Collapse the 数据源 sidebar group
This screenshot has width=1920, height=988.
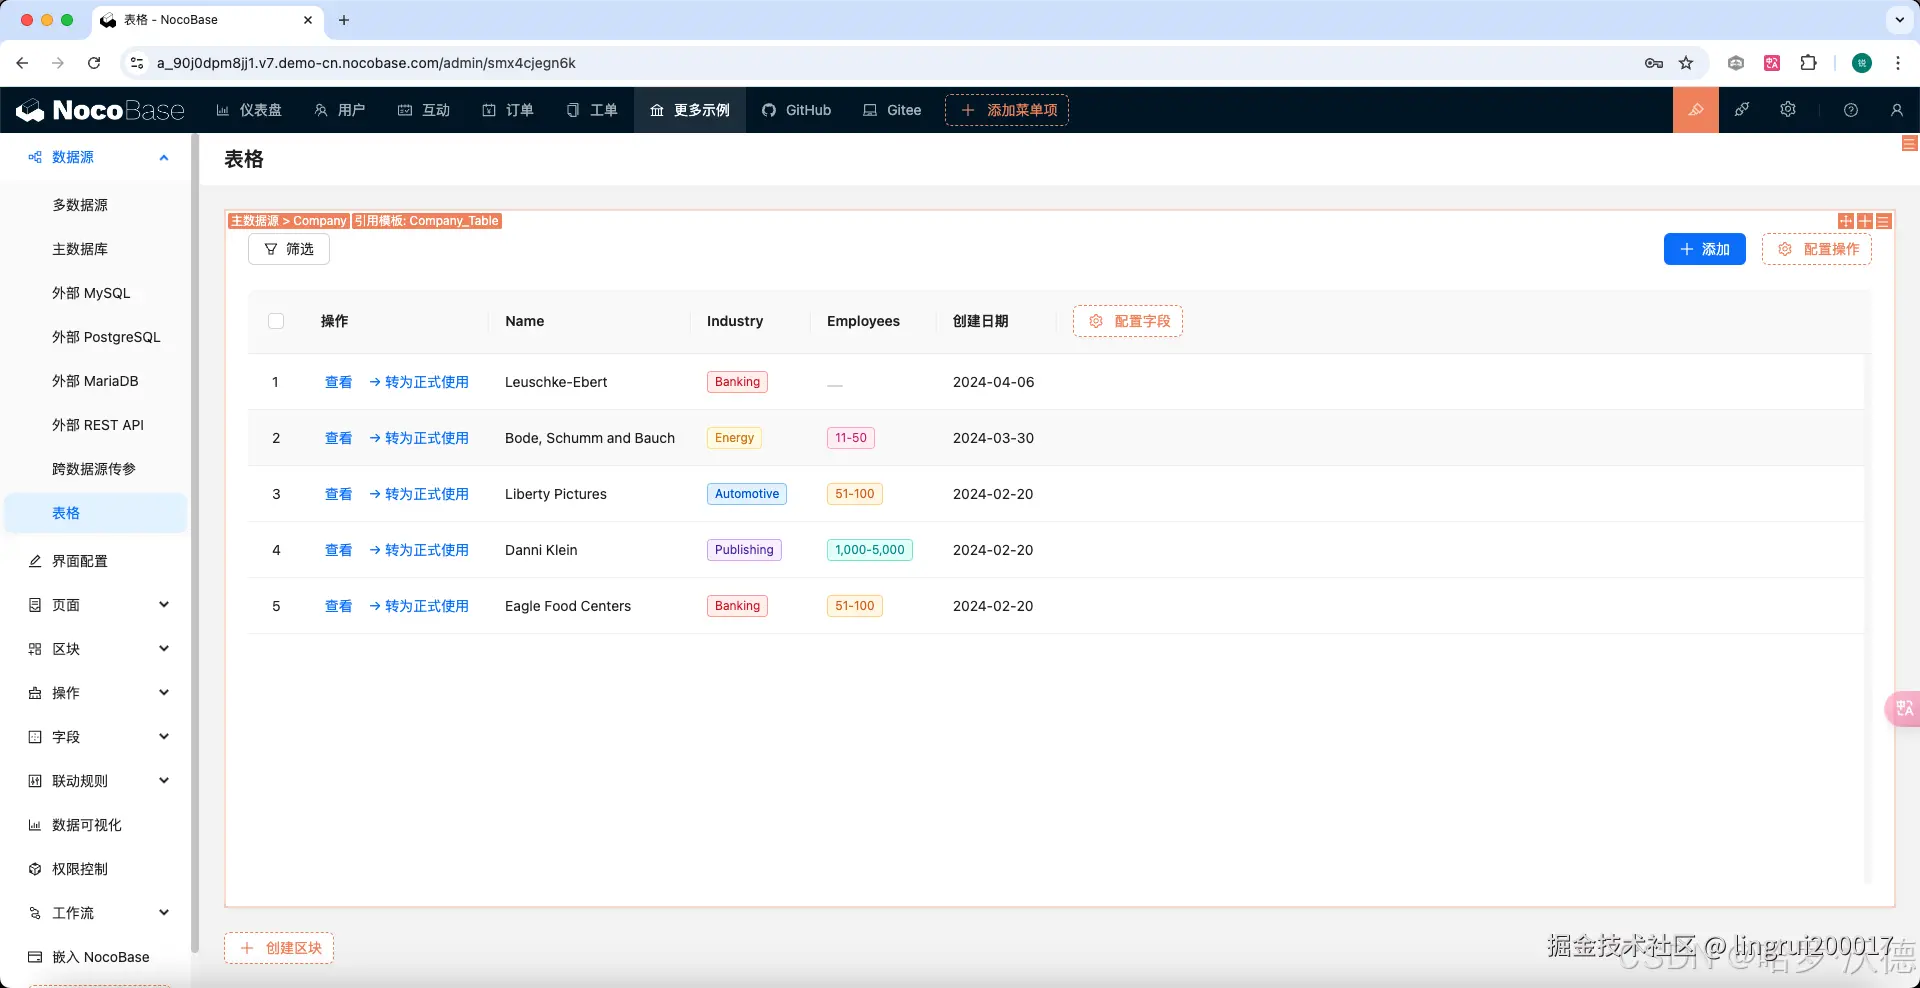[x=164, y=157]
